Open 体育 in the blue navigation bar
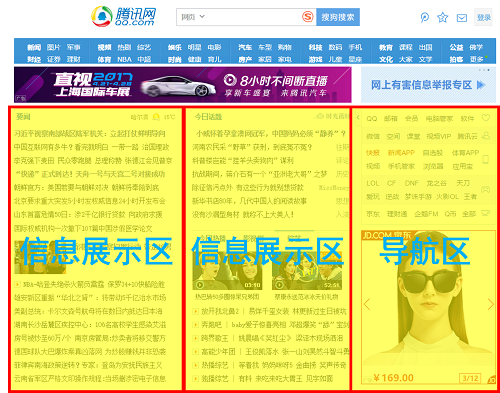Image resolution: width=500 pixels, height=393 pixels. tap(104, 59)
